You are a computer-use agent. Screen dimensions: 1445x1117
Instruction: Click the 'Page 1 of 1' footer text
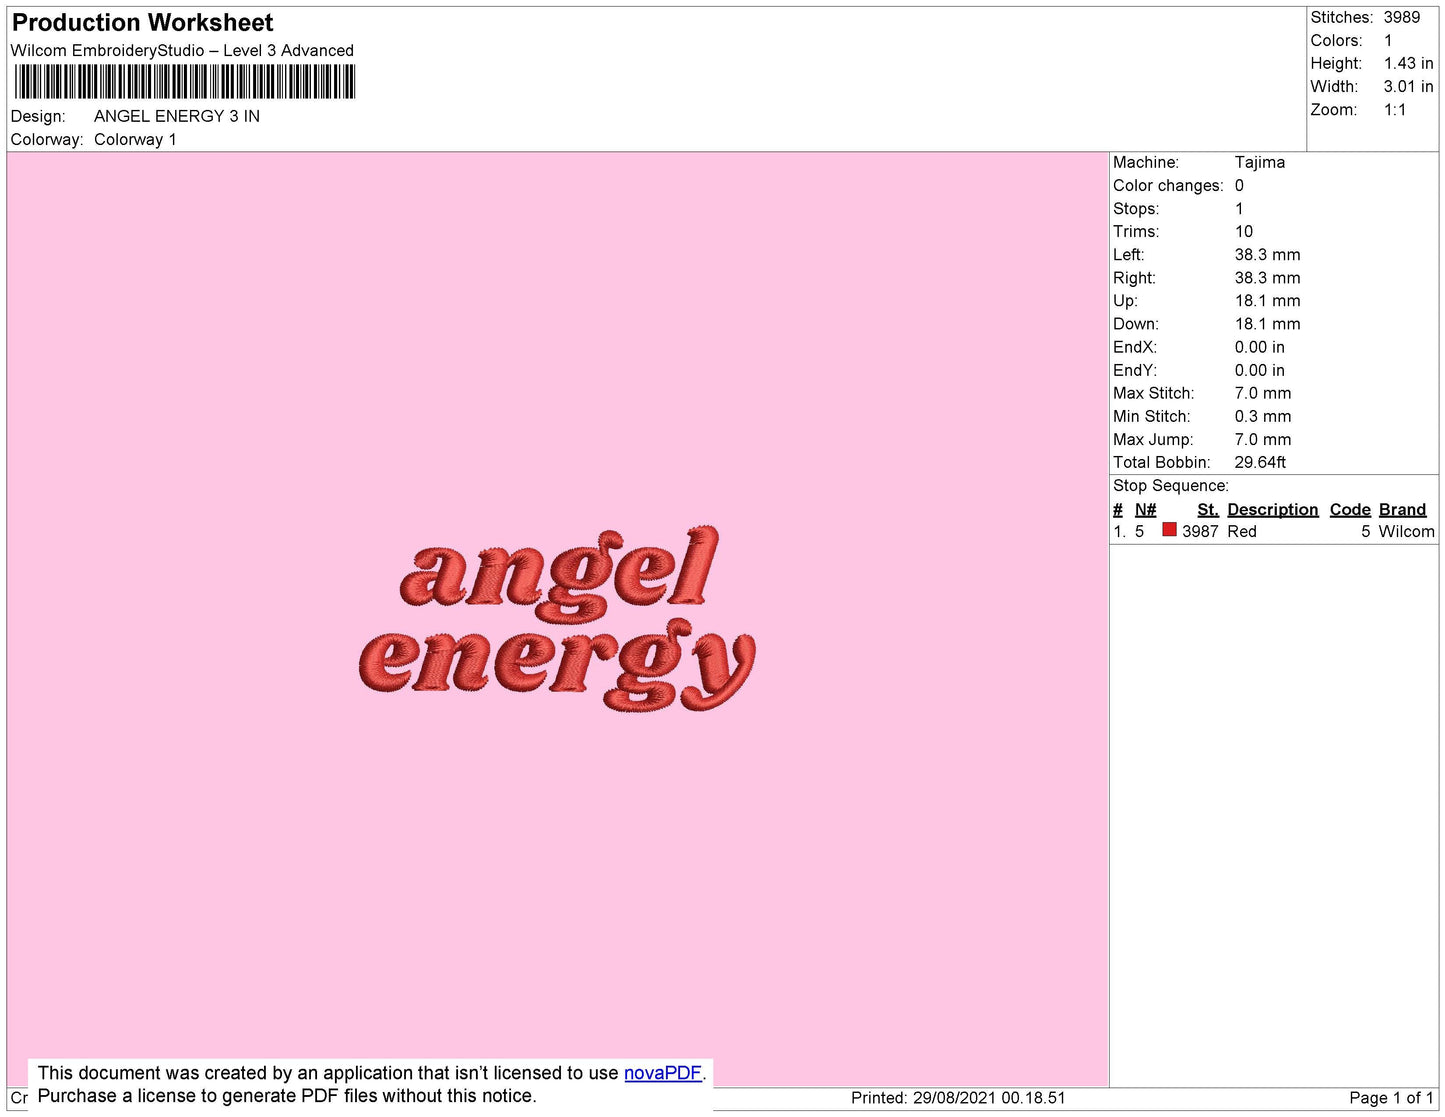pos(1391,1098)
